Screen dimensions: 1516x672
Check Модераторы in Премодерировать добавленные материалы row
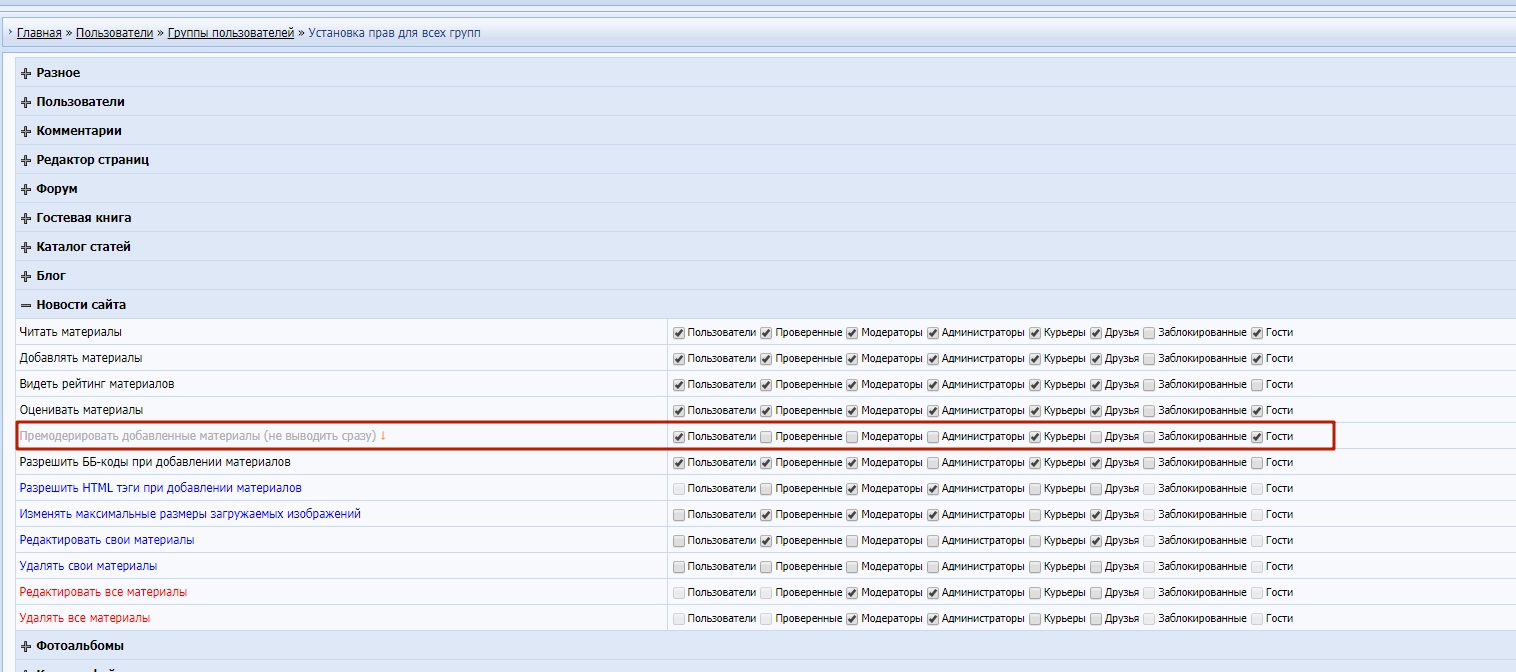853,436
